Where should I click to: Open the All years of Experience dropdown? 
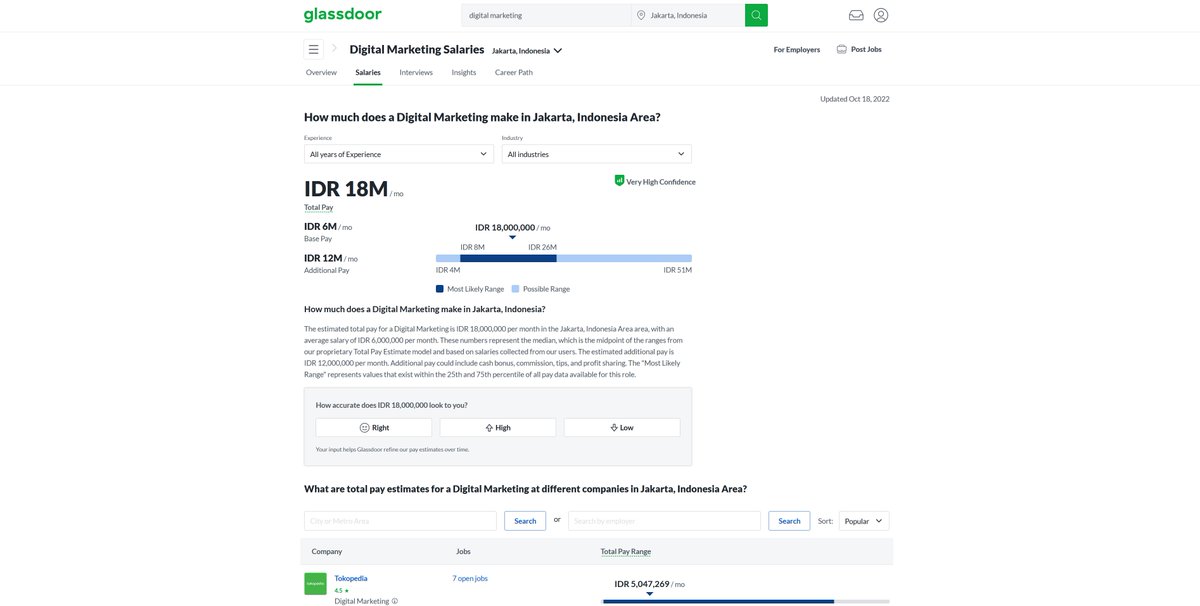tap(398, 154)
